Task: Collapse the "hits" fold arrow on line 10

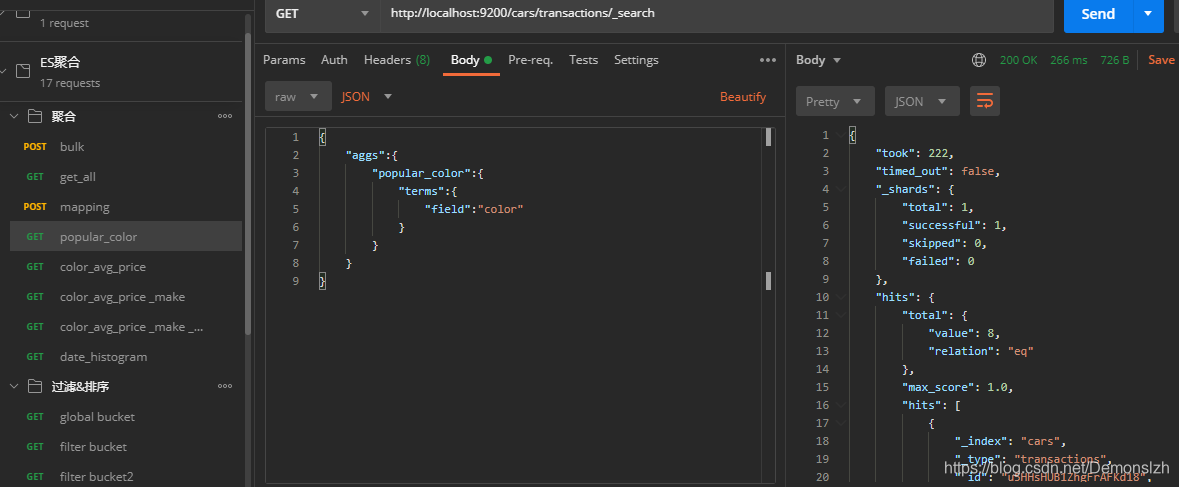Action: 841,298
